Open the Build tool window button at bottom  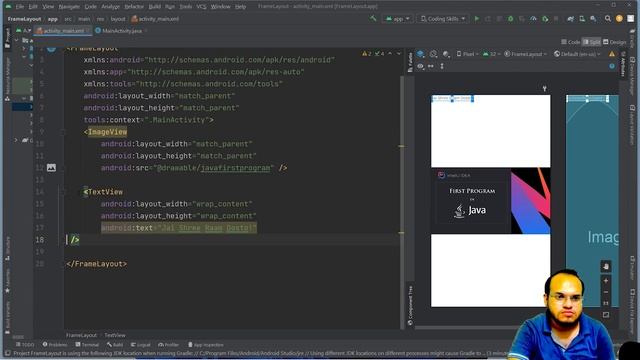coord(115,345)
